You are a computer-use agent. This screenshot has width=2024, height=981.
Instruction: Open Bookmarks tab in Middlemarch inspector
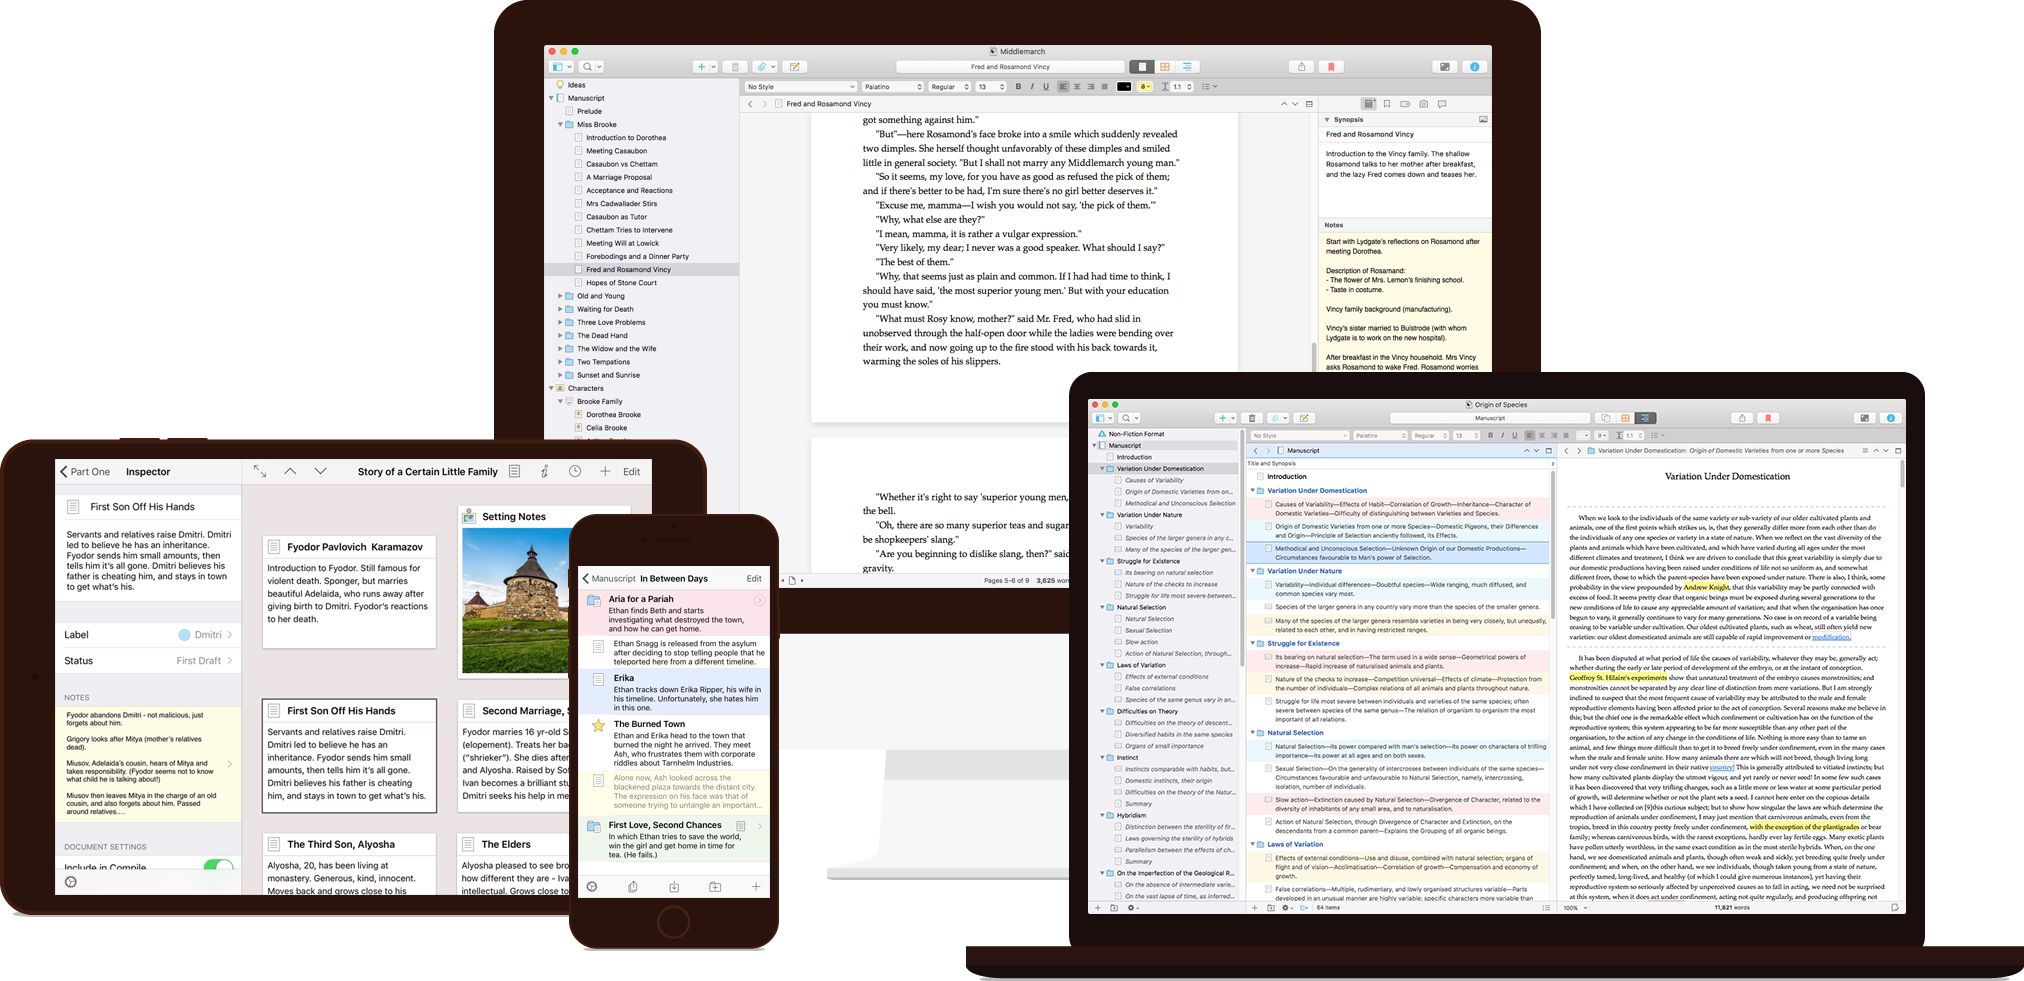pyautogui.click(x=1387, y=104)
